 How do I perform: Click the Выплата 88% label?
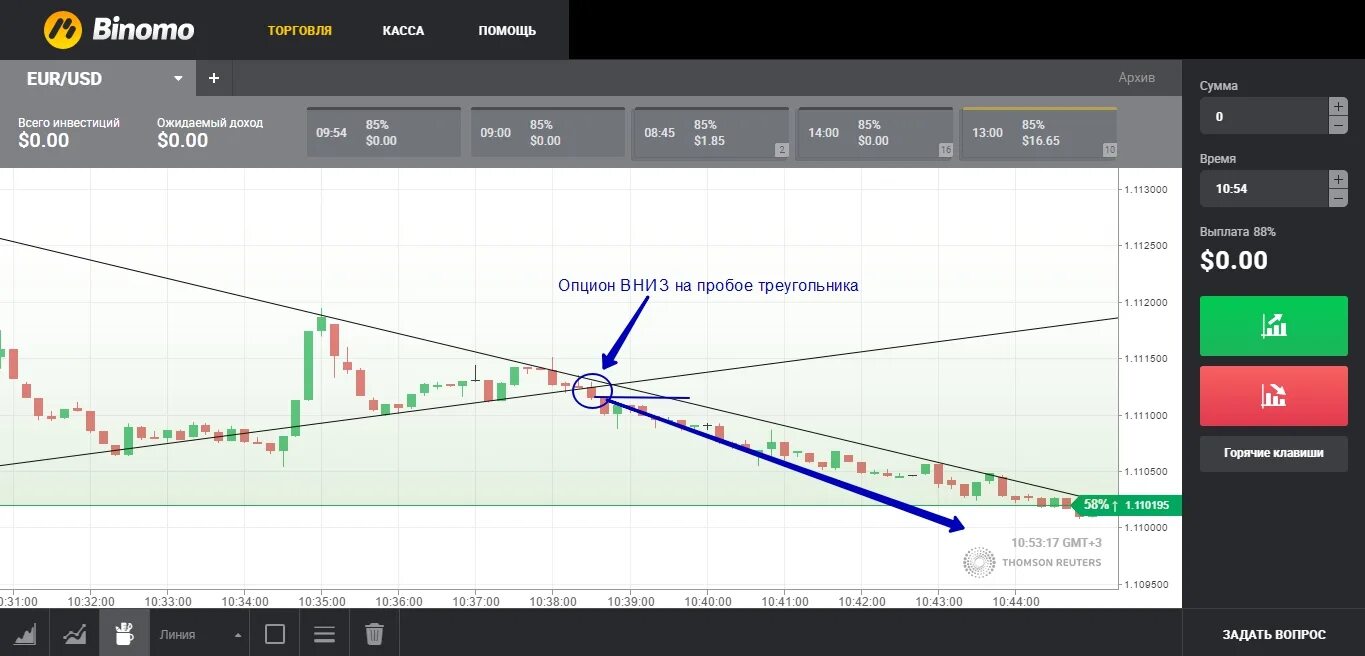click(1238, 232)
